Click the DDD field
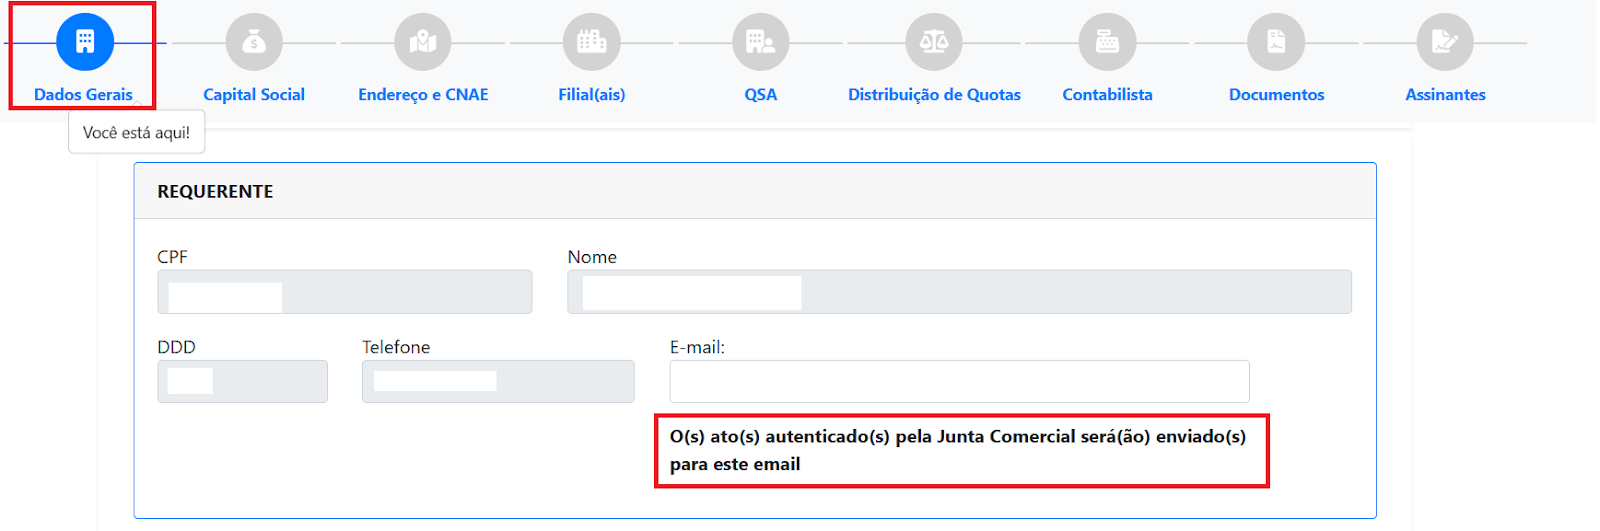The image size is (1600, 531). [242, 381]
